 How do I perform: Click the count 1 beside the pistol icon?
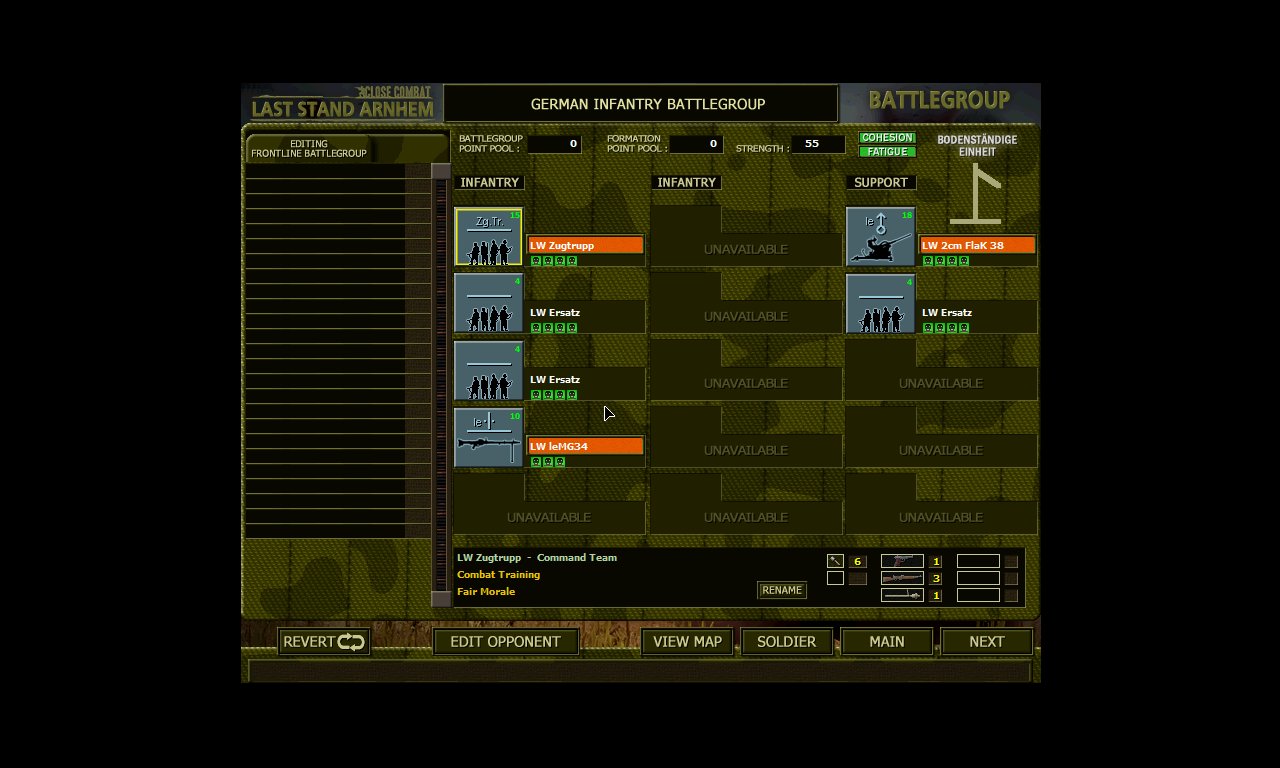936,562
